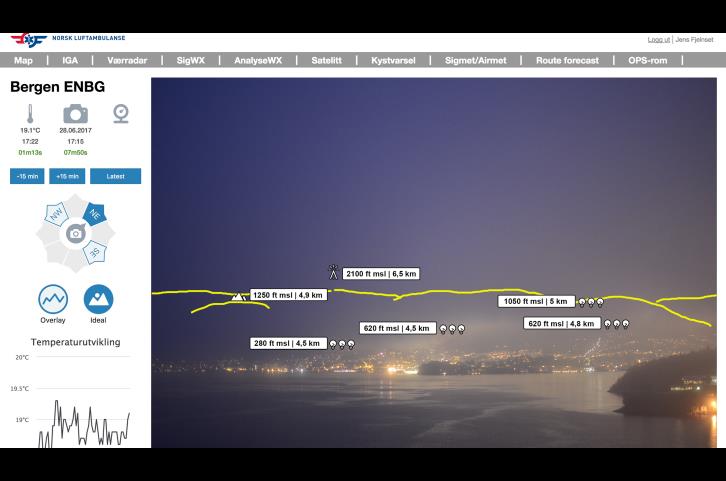The height and width of the screenshot is (481, 726).
Task: Click the webcam icon
Action: coord(121,113)
